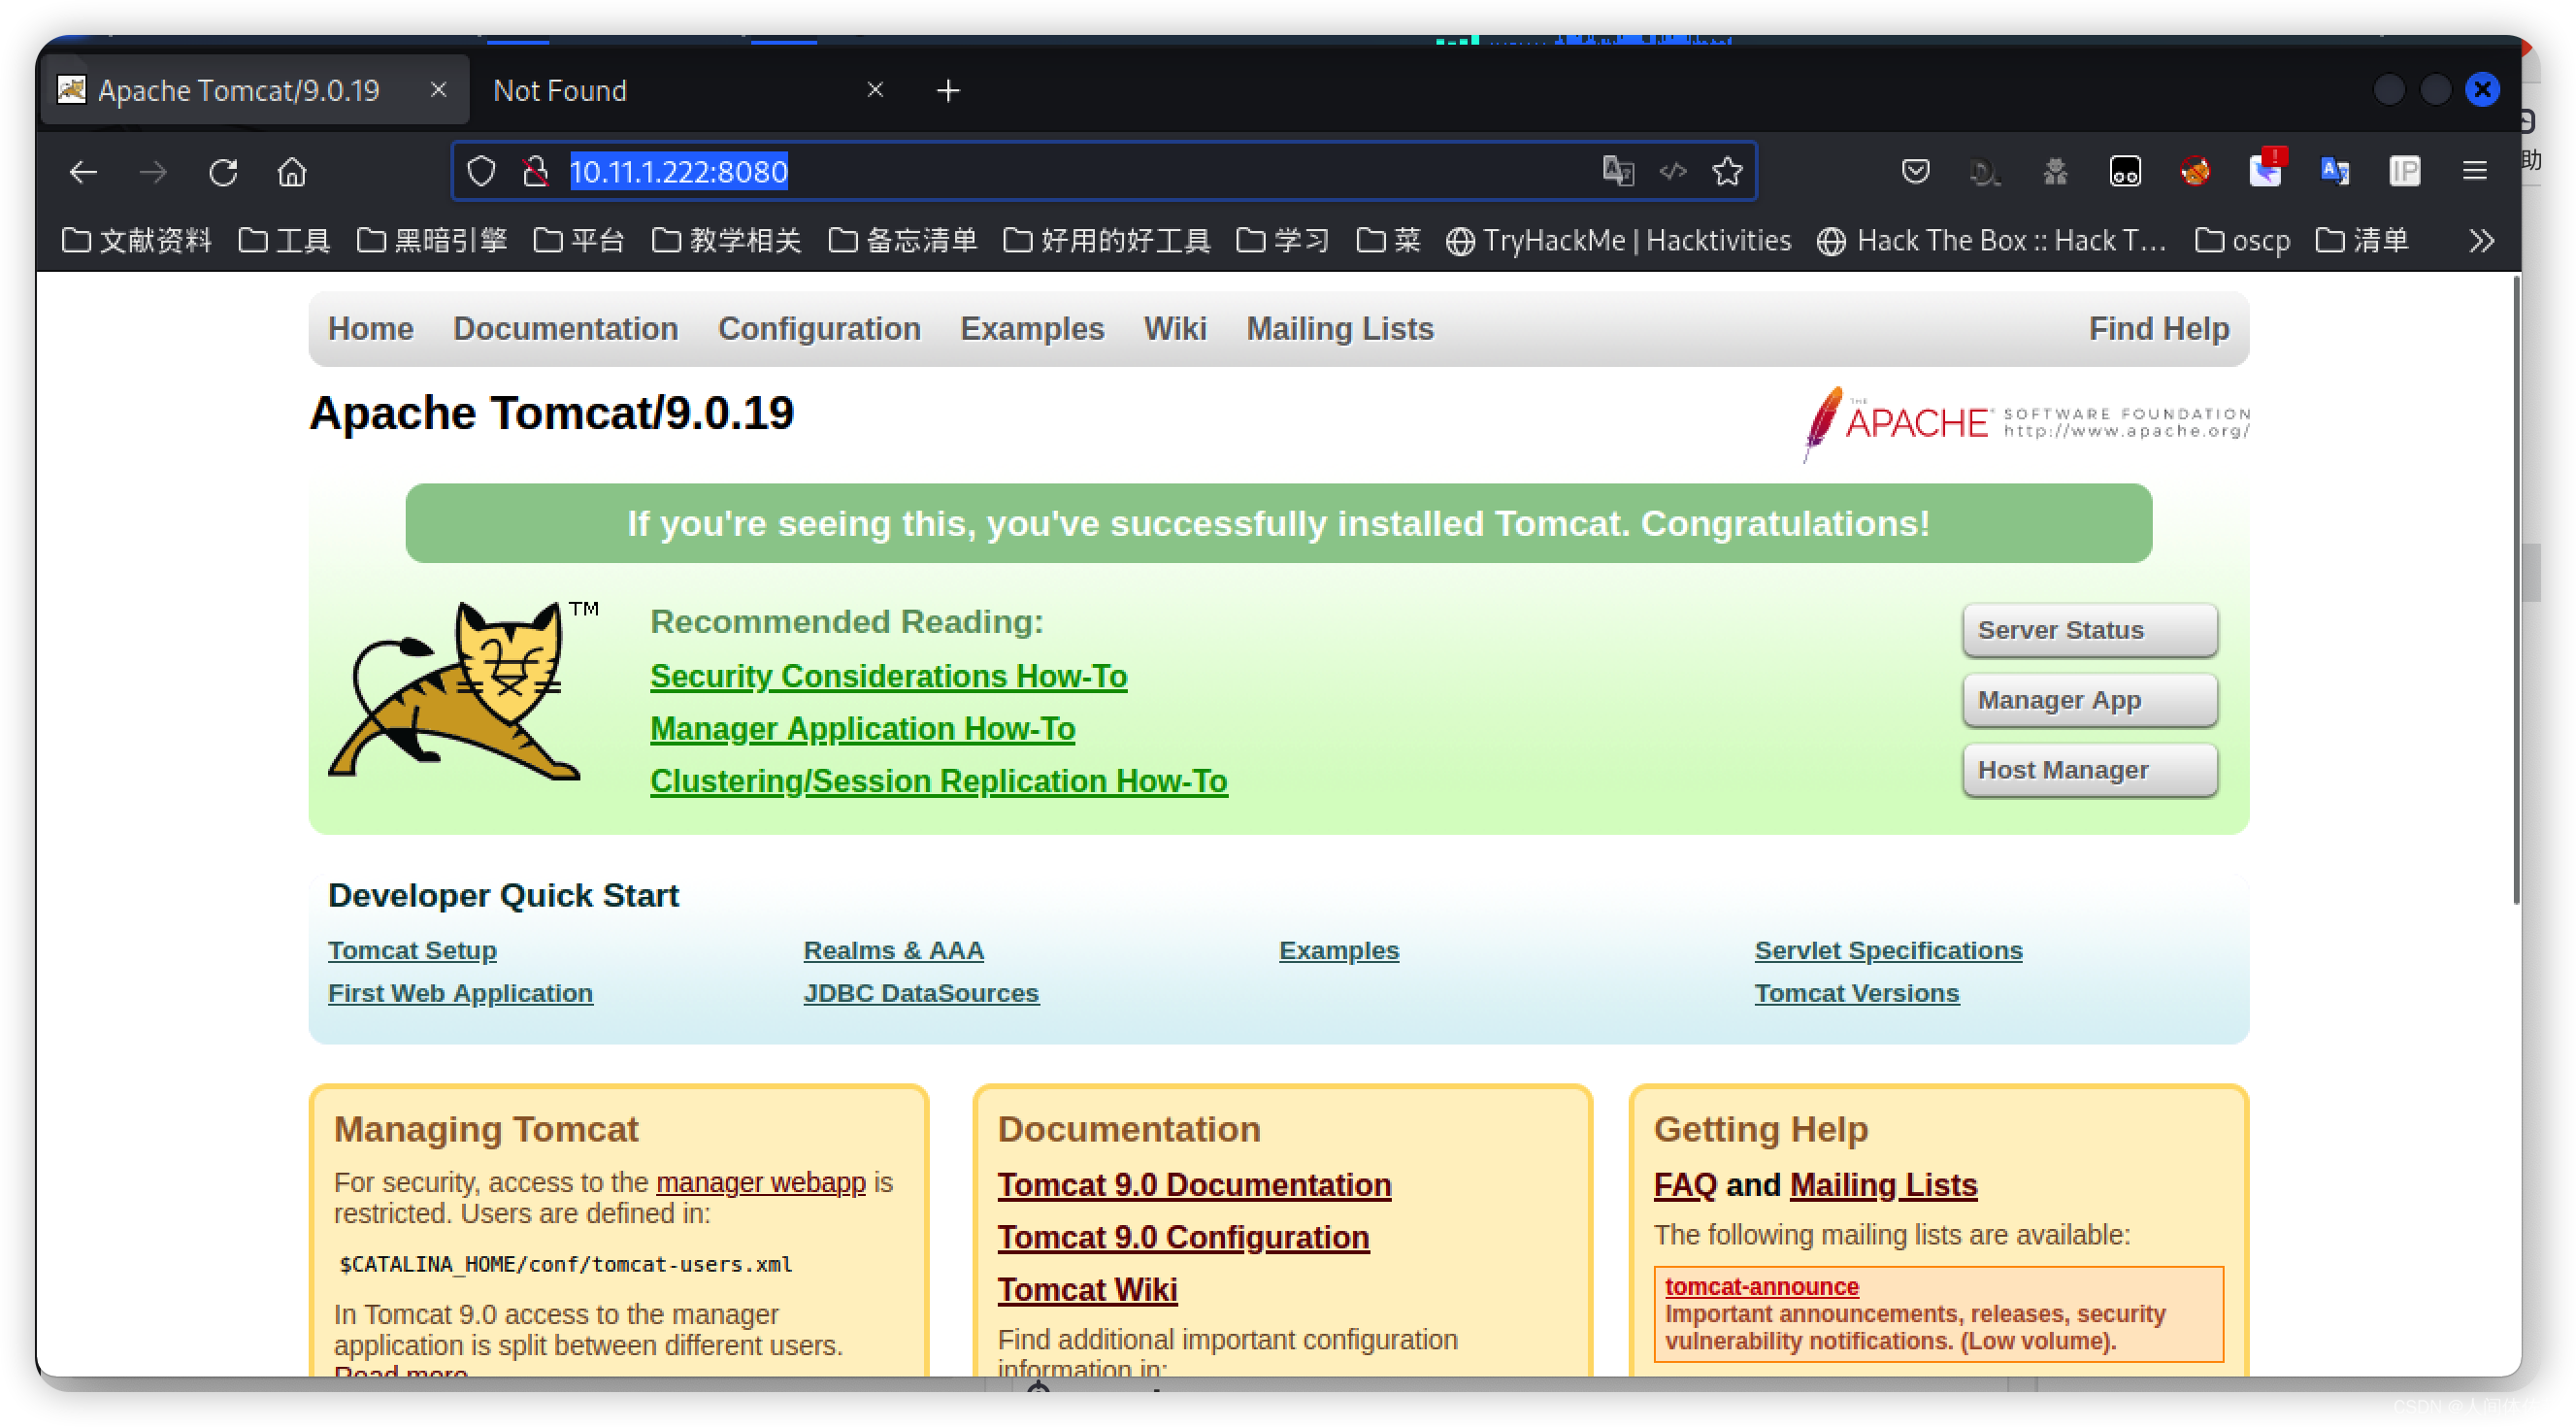
Task: Open the Tomcat Setup link
Action: 412,950
